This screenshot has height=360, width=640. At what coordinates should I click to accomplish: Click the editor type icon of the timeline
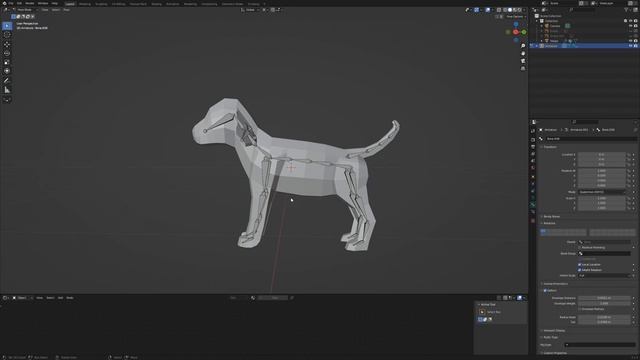[5, 298]
